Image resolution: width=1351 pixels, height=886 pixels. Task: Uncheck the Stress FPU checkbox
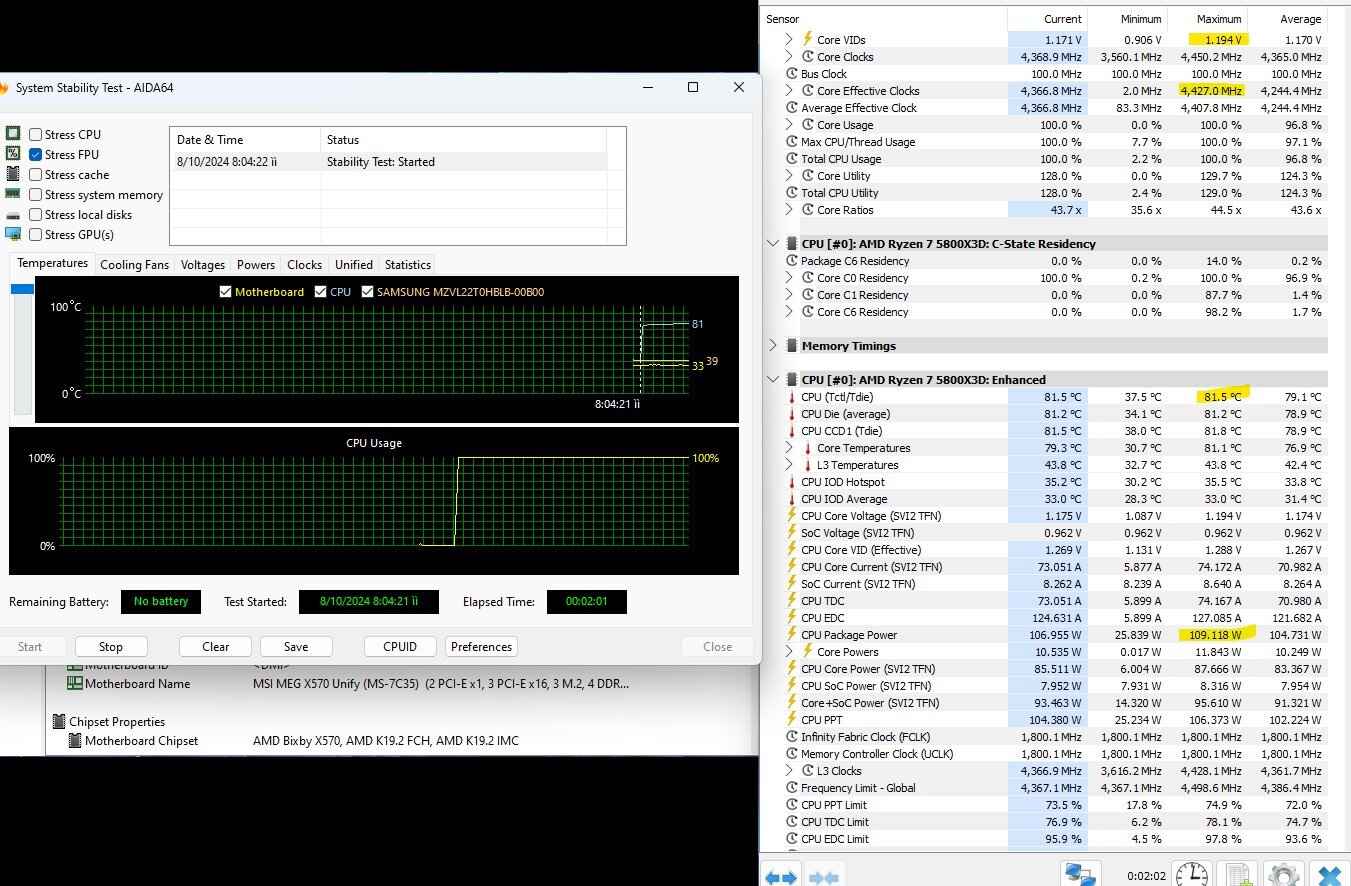pos(36,154)
